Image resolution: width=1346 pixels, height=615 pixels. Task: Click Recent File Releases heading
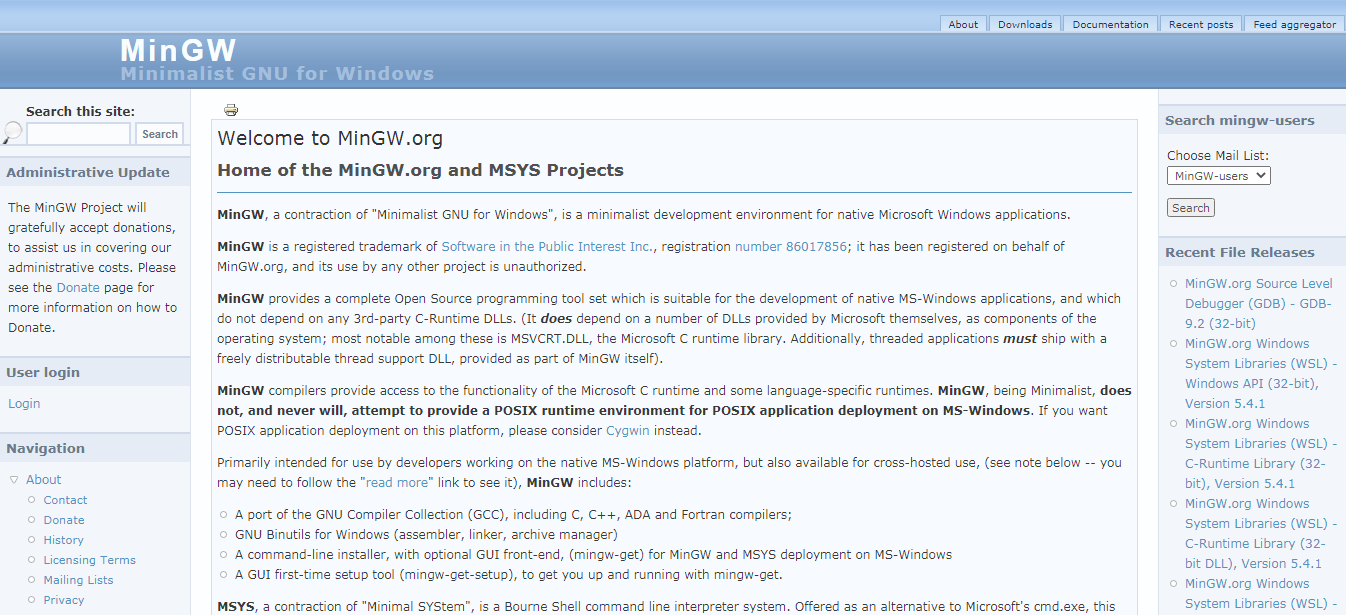click(x=1240, y=253)
